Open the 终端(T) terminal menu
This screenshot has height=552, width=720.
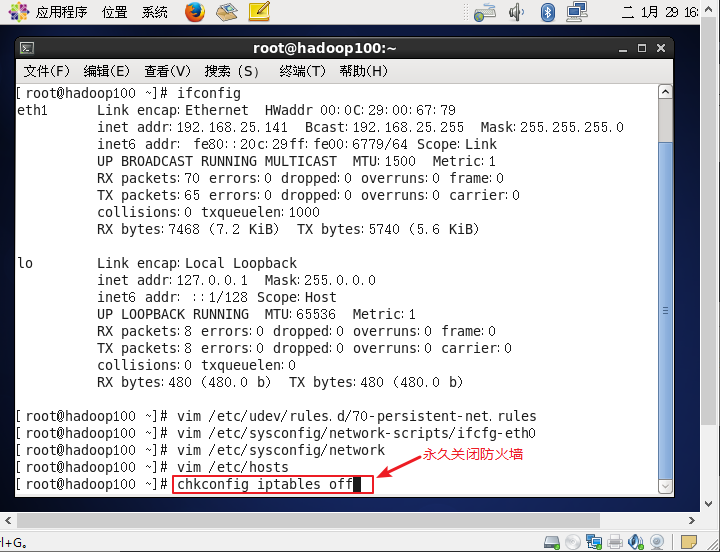[302, 71]
